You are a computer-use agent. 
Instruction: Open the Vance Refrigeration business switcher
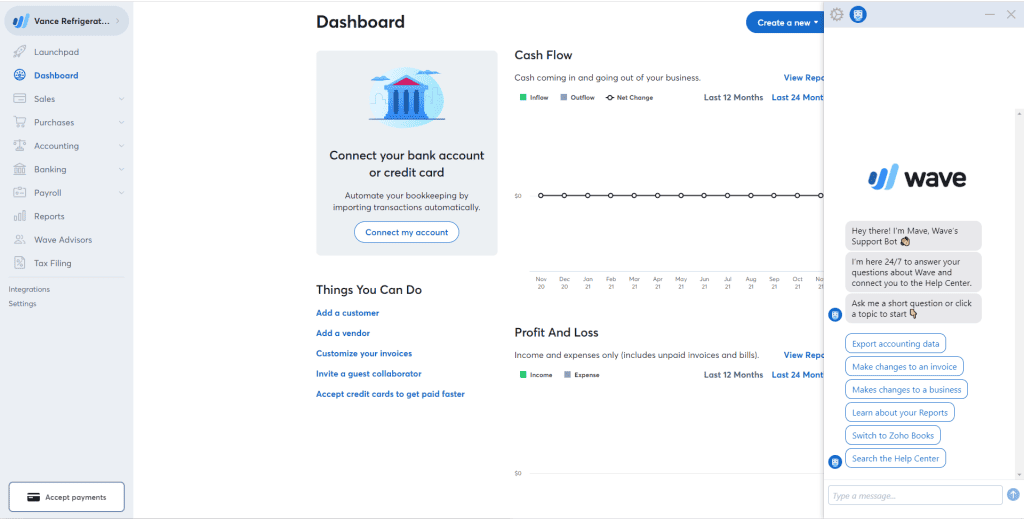[x=65, y=21]
